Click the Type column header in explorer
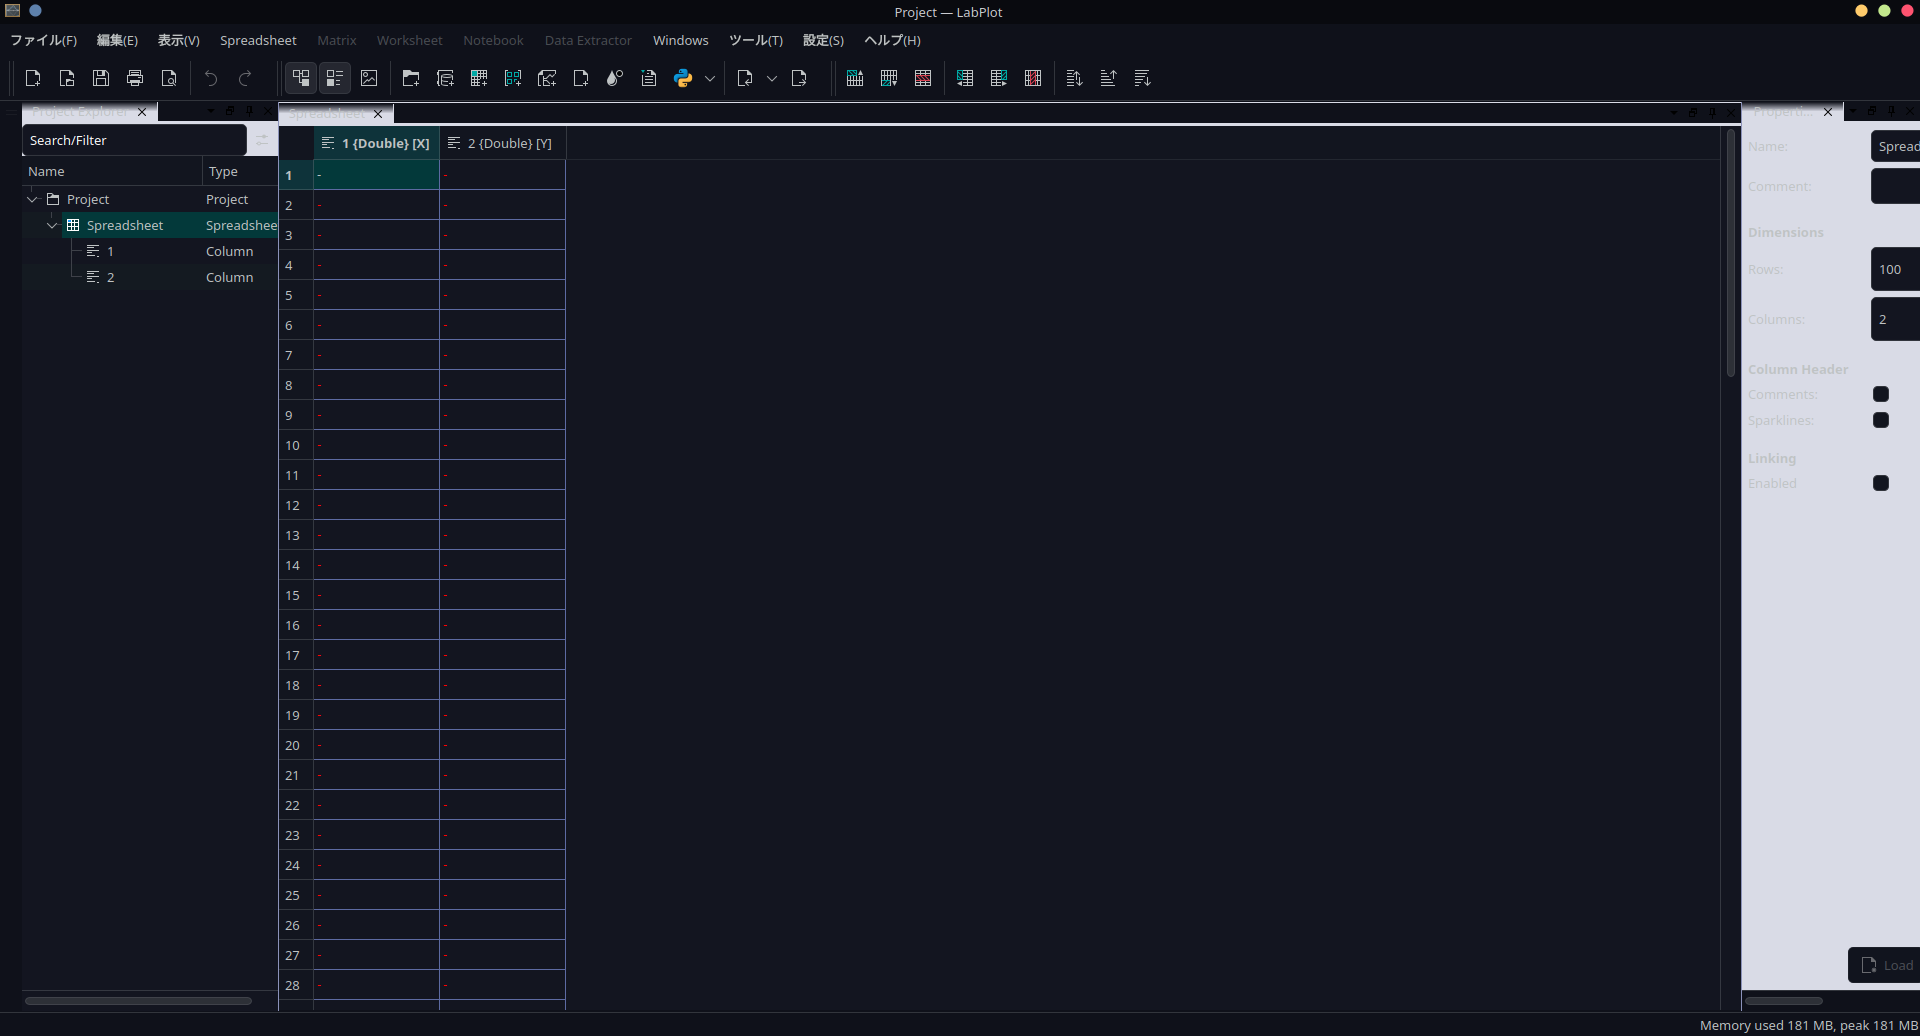 click(240, 171)
